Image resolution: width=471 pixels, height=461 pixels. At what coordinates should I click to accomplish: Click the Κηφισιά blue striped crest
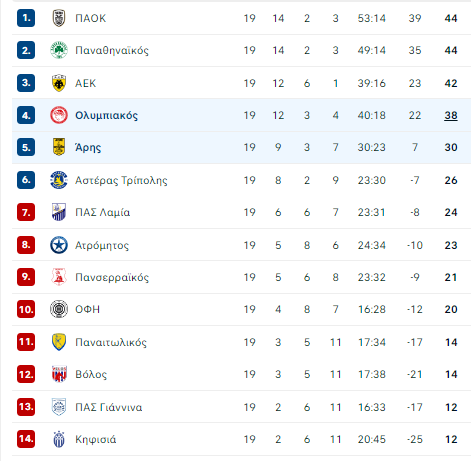(59, 439)
